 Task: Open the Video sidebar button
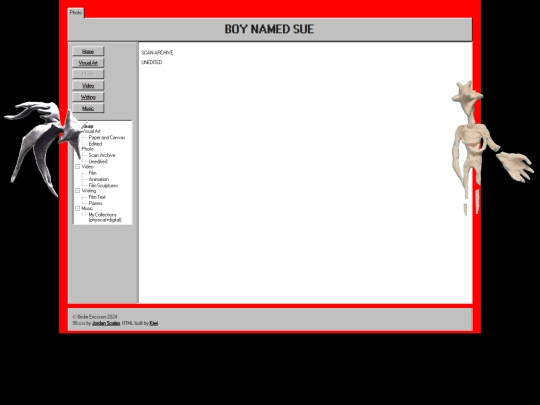[88, 85]
